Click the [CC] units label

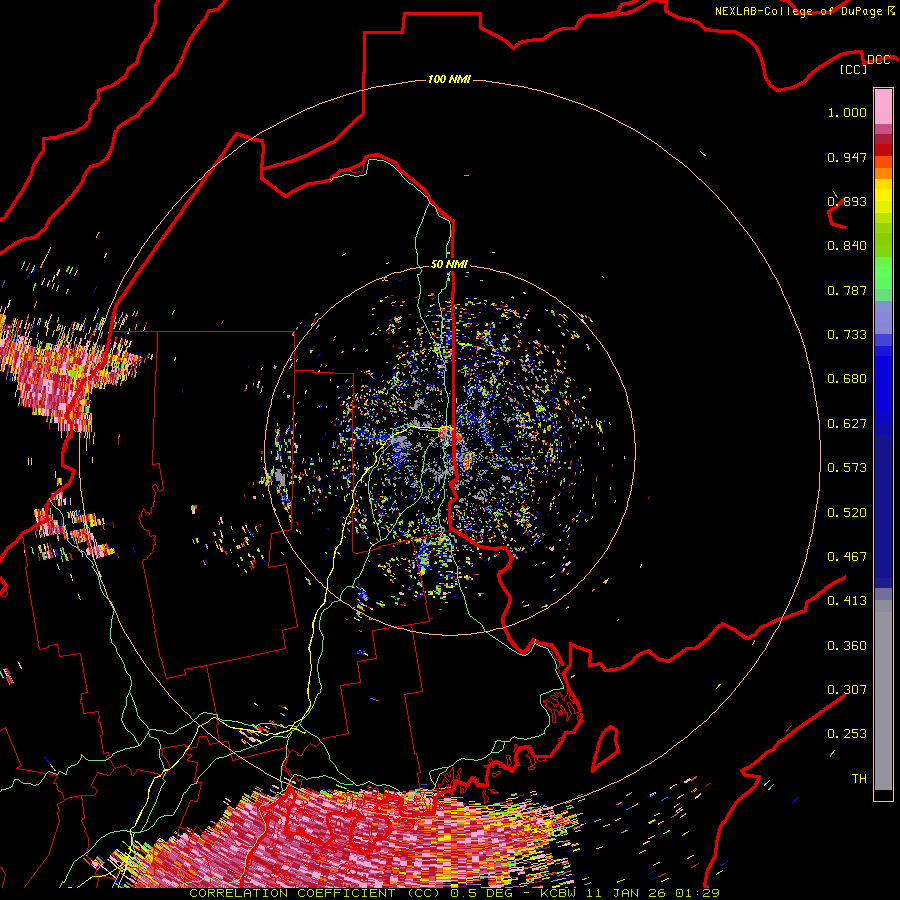click(854, 69)
